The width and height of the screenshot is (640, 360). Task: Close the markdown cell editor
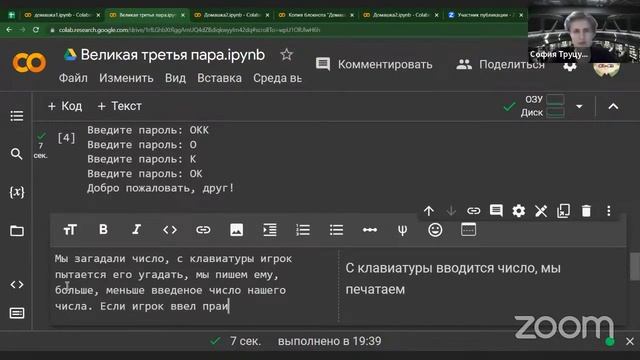(x=541, y=211)
